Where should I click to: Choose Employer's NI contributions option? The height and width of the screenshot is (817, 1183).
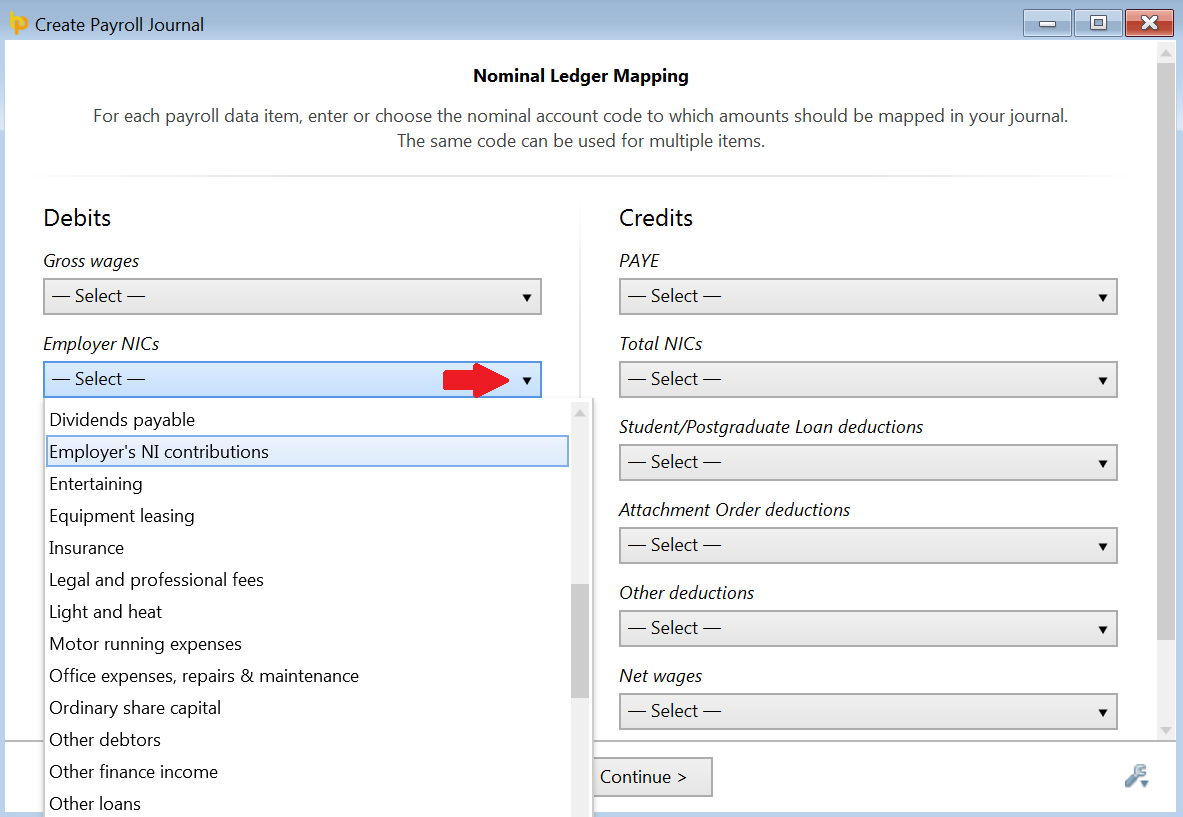(307, 451)
